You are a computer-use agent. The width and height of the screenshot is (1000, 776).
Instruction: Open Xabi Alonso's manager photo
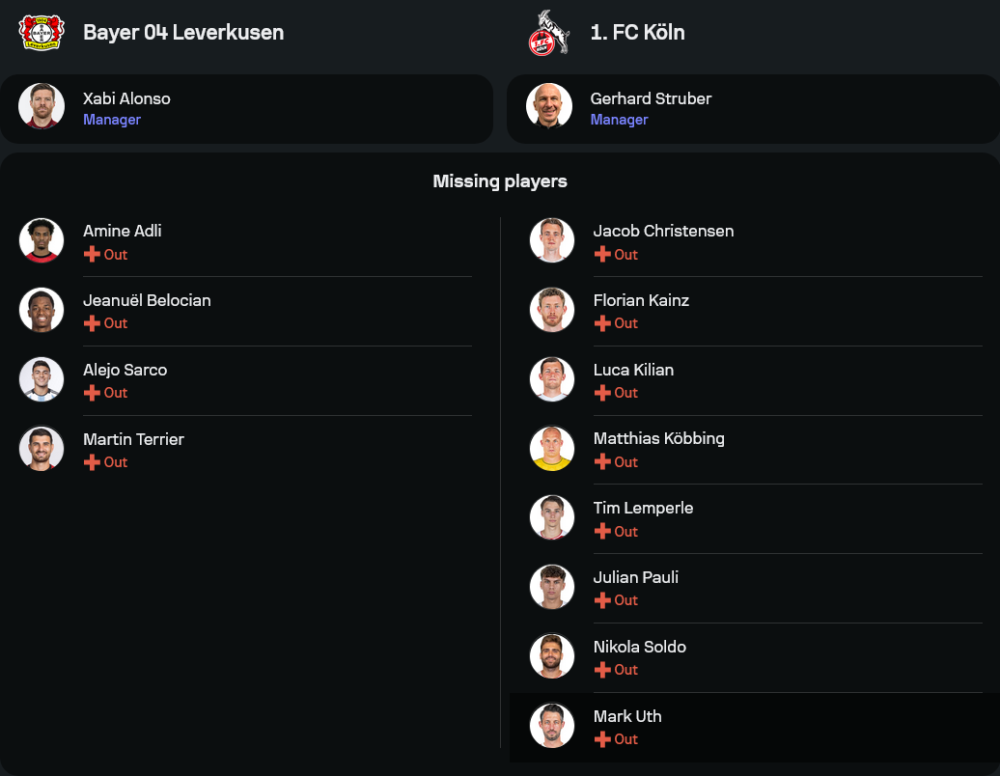pyautogui.click(x=41, y=106)
